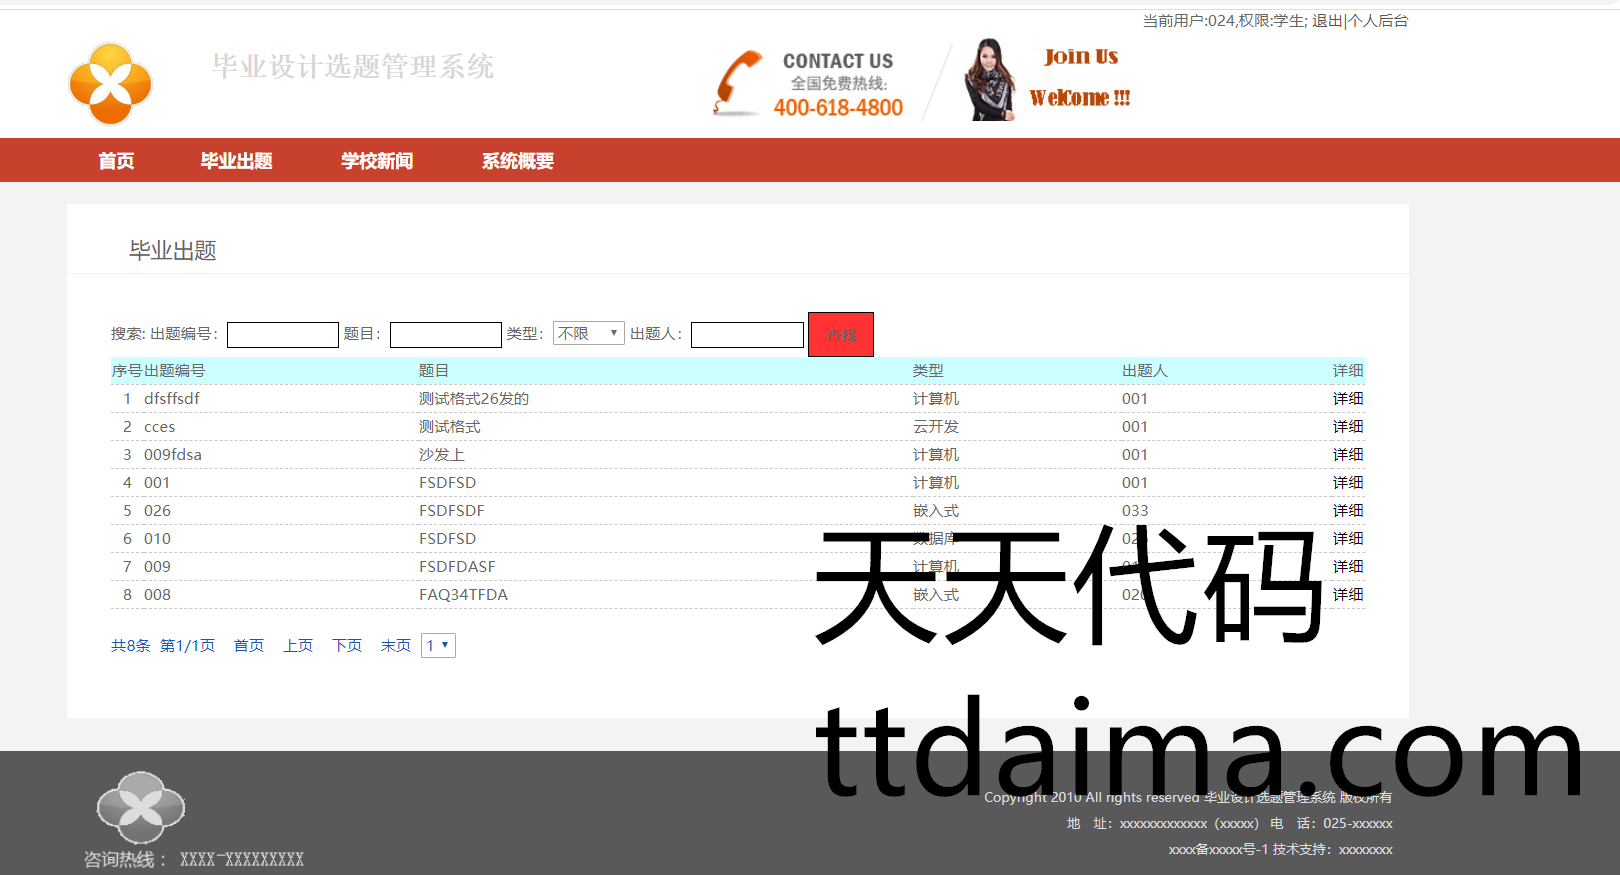This screenshot has height=875, width=1620.
Task: Open 首页 in the navigation bar
Action: (x=116, y=161)
